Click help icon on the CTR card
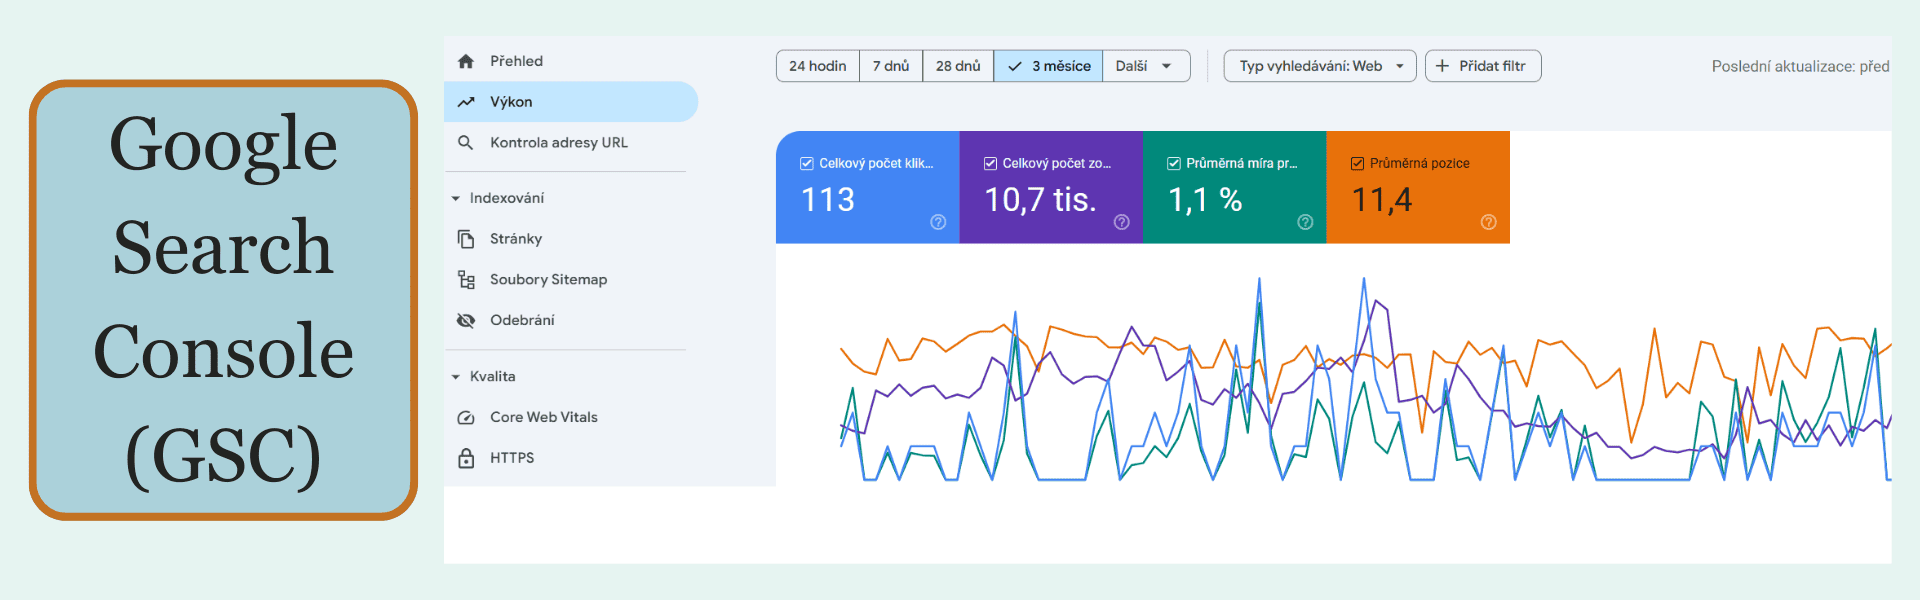 coord(1305,222)
